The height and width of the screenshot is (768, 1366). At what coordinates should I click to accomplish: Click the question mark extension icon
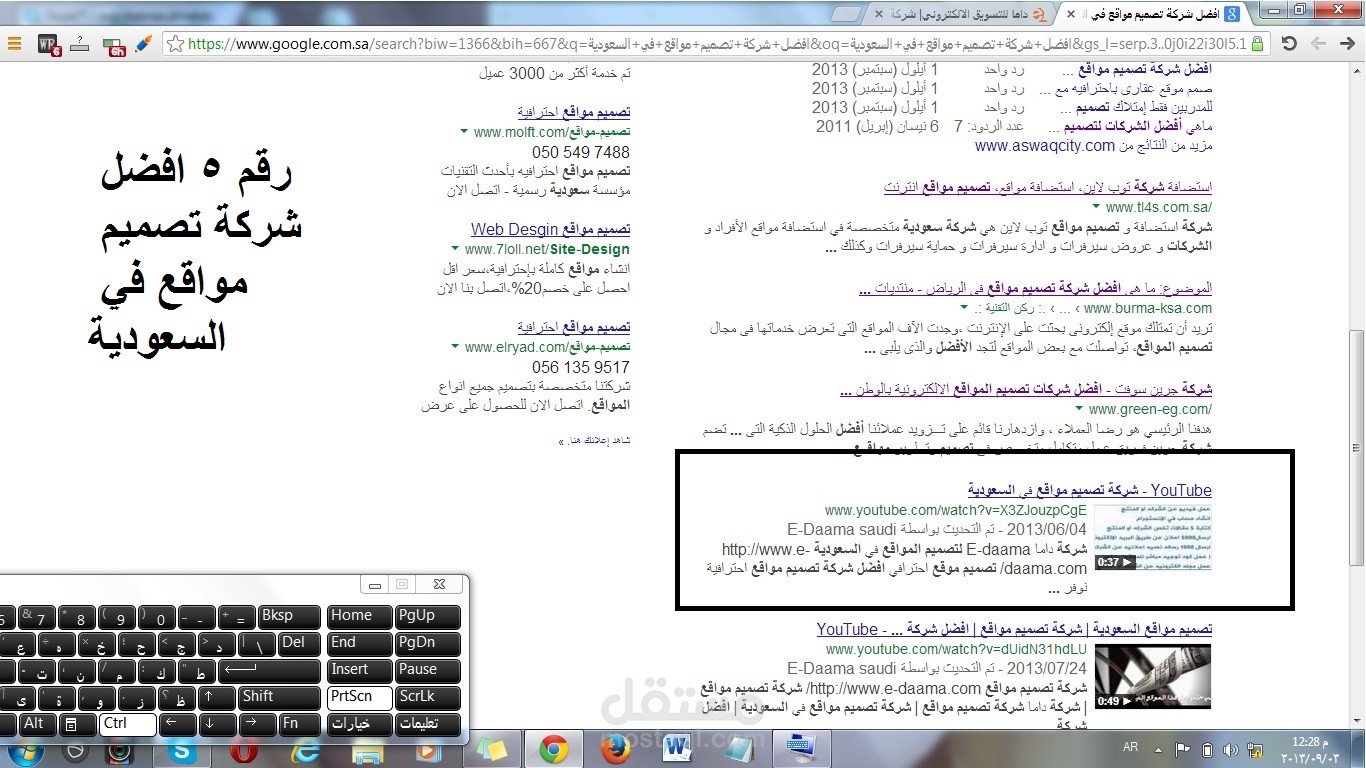pos(81,44)
